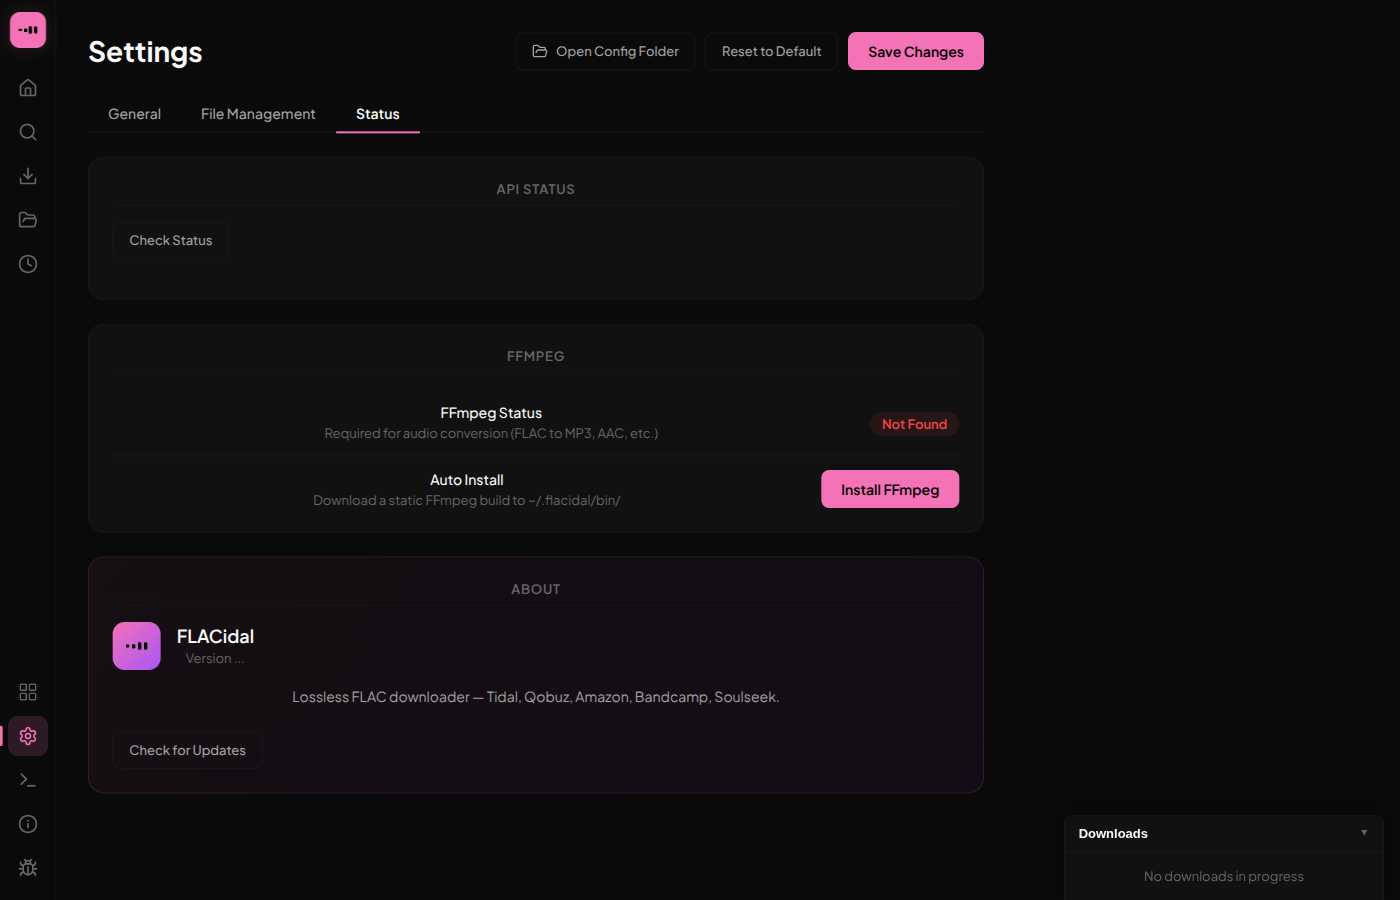The image size is (1400, 900).
Task: Open the terminal console sidebar icon
Action: [28, 780]
